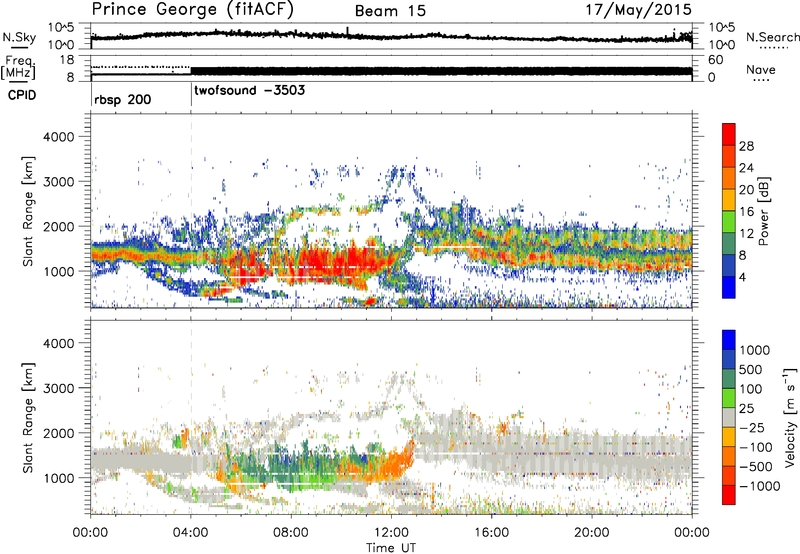Click the 'rbsp 200' CPID text
This screenshot has width=800, height=554.
[x=122, y=99]
